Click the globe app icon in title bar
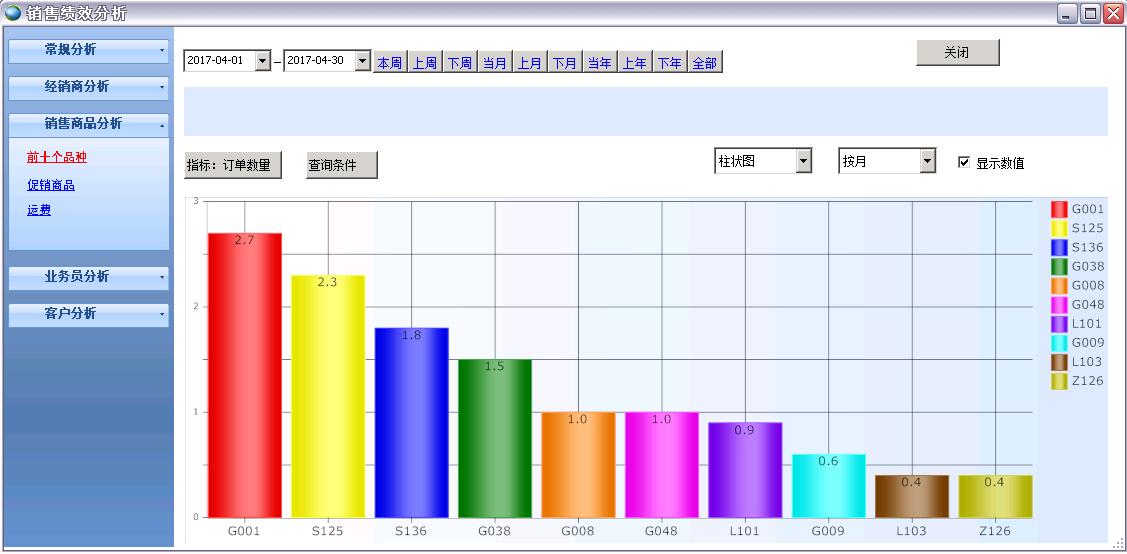The width and height of the screenshot is (1127, 554). pos(13,13)
